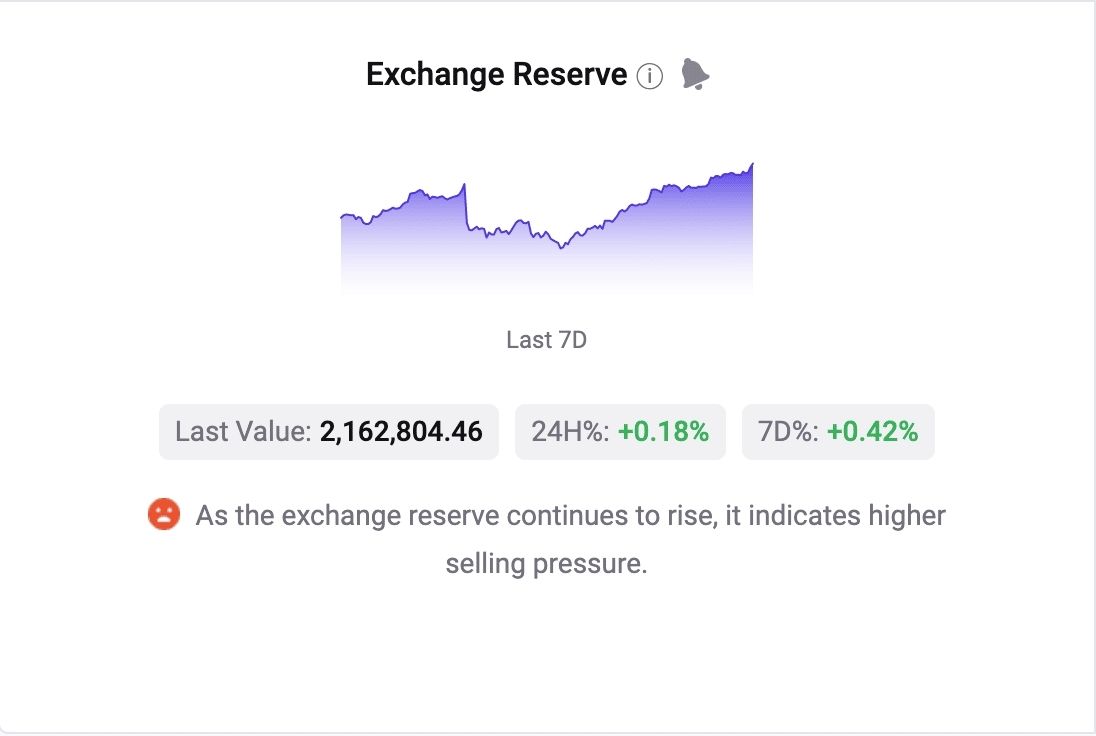
Task: Set an alert with the bell icon
Action: tap(695, 74)
